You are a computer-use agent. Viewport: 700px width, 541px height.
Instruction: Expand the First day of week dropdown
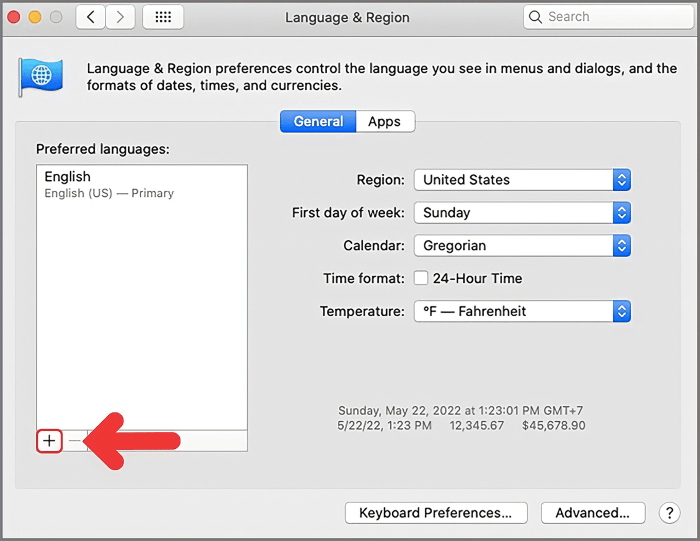(x=522, y=213)
